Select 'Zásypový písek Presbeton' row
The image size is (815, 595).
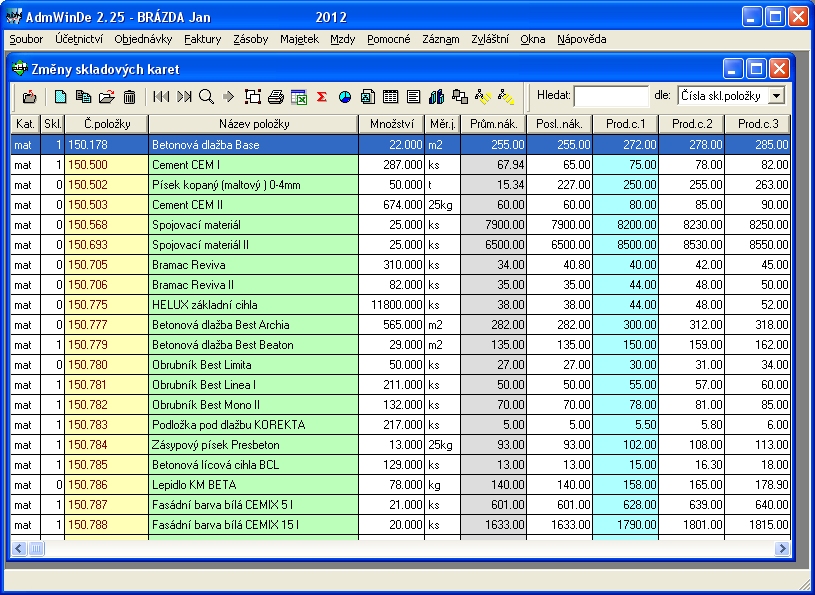click(x=400, y=445)
